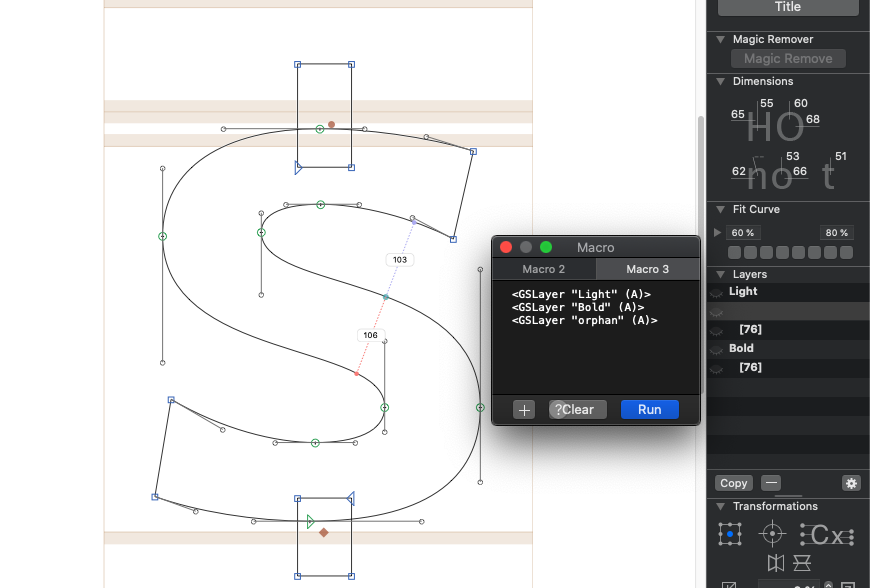Run the macro script
Screen dimensions: 870x588
(649, 409)
